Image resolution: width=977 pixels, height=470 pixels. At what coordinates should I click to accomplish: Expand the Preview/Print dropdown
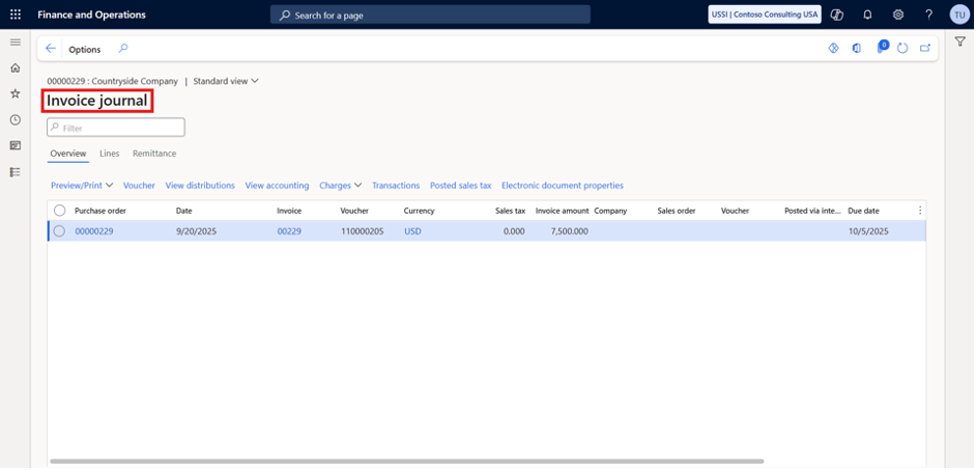[x=82, y=185]
